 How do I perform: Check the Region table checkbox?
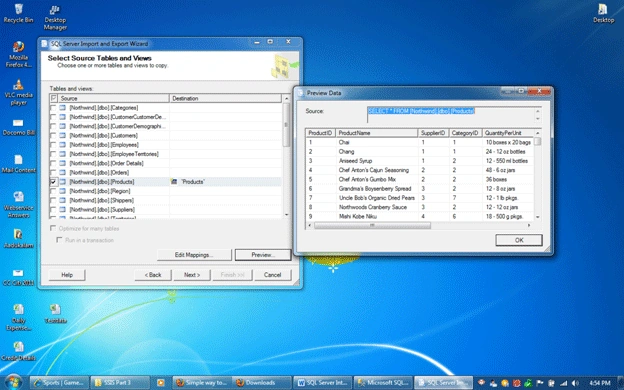[x=53, y=191]
